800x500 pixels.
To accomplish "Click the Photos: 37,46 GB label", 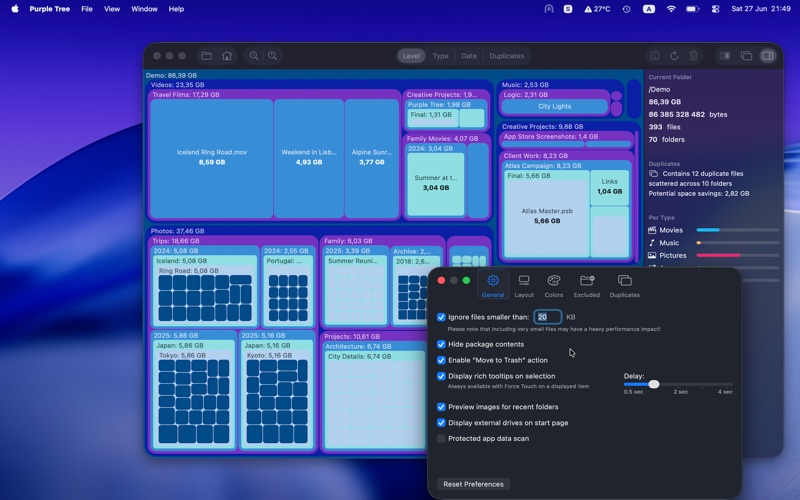I will coord(177,231).
